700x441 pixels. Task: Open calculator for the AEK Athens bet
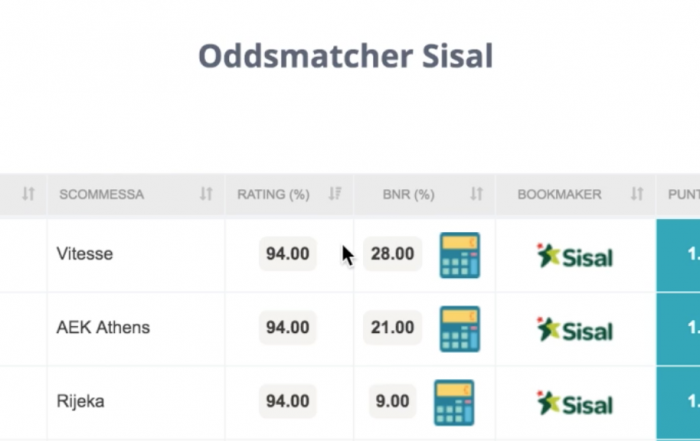click(x=459, y=329)
